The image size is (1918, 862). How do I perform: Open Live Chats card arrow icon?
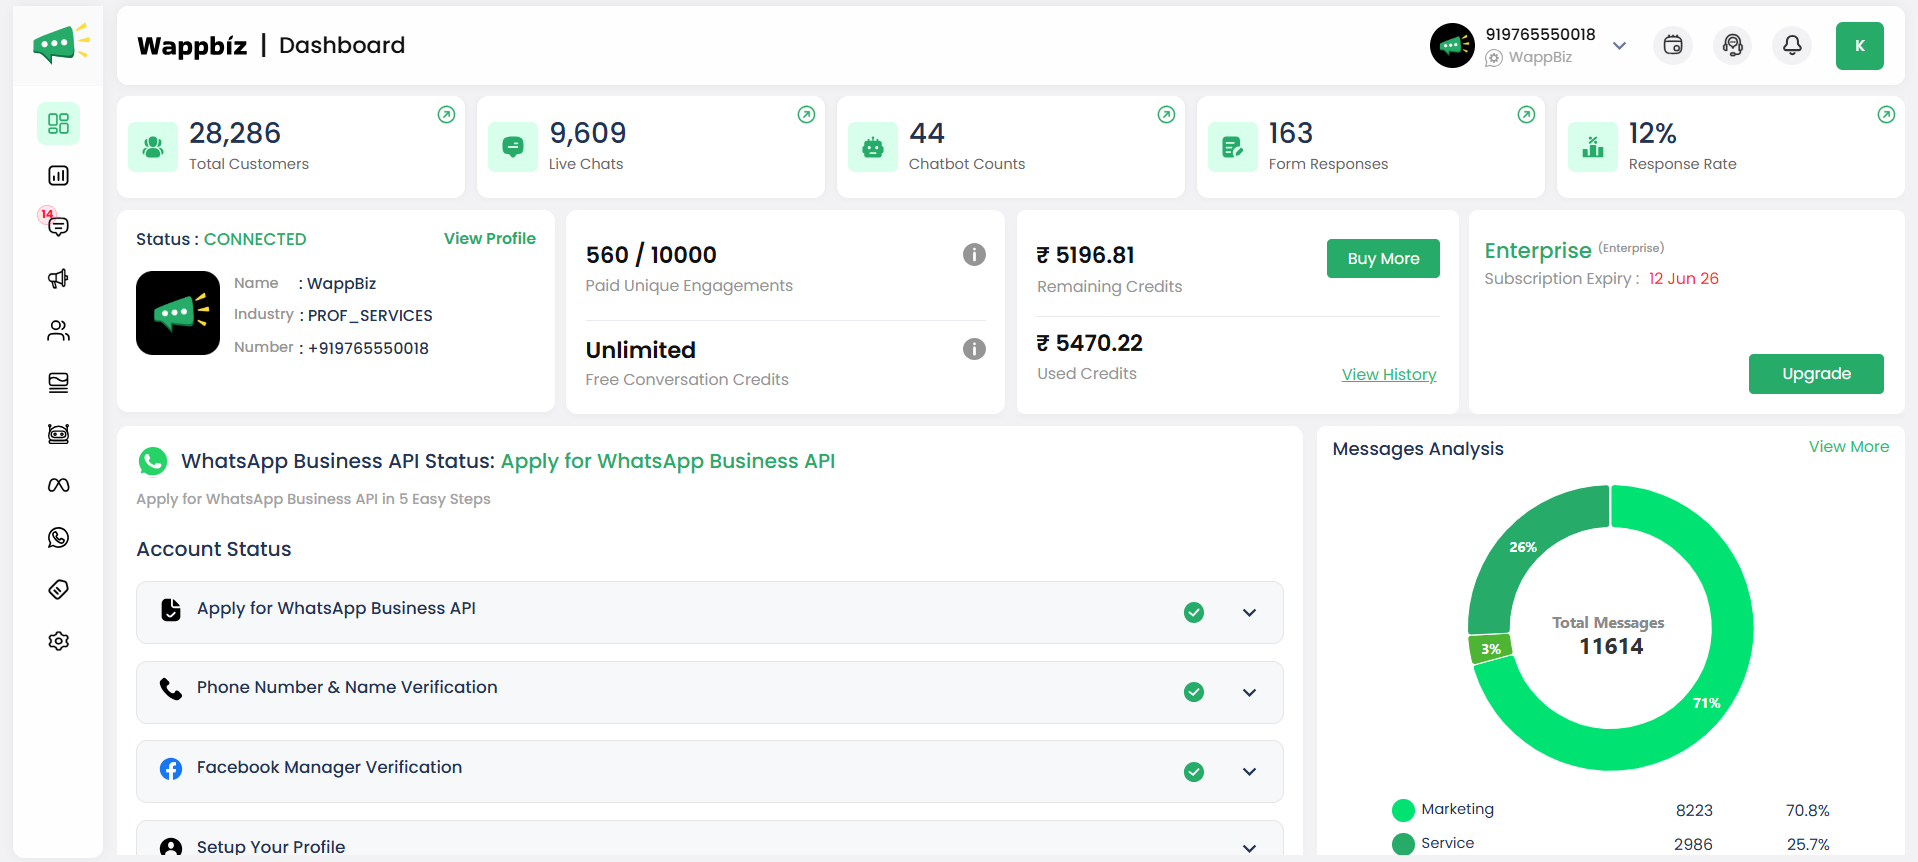point(806,115)
